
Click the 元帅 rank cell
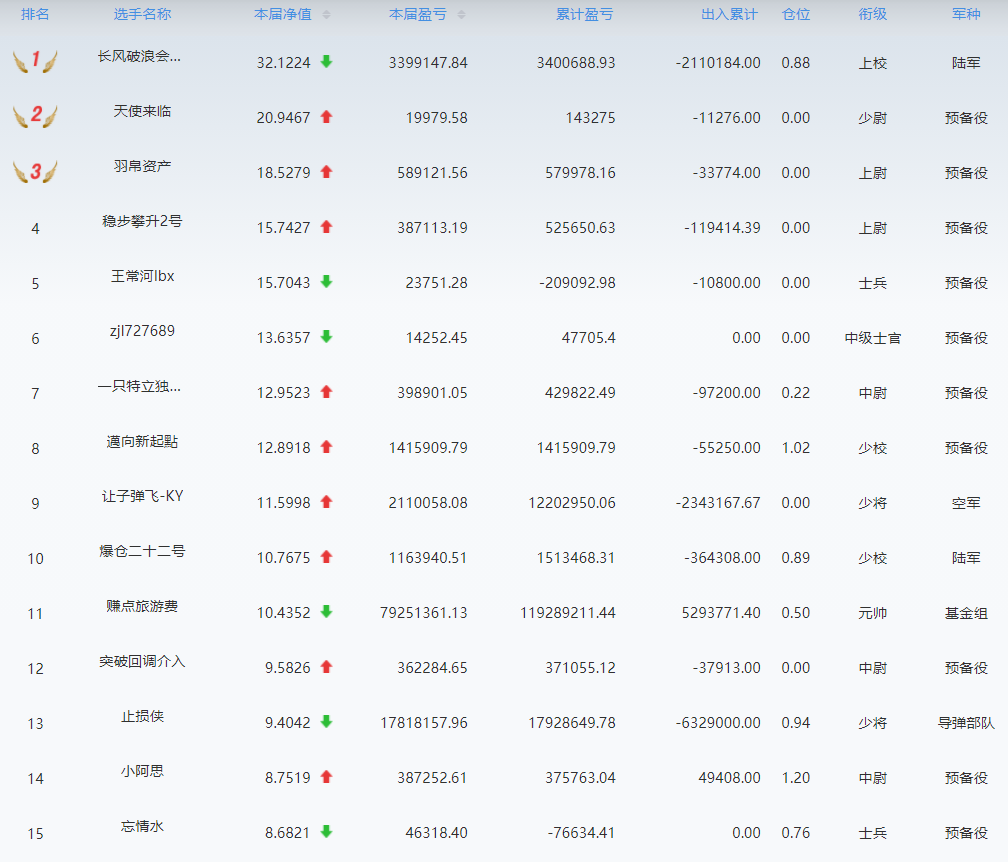pos(872,613)
